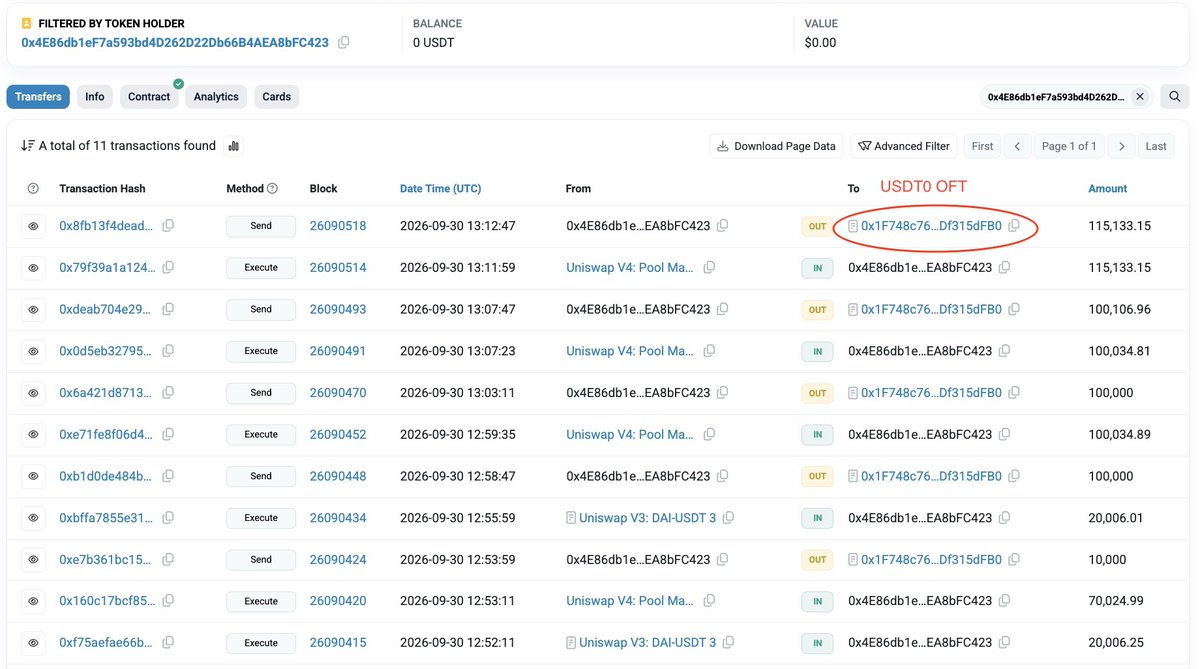Click Download Page Data button
This screenshot has width=1200, height=669.
tap(777, 146)
